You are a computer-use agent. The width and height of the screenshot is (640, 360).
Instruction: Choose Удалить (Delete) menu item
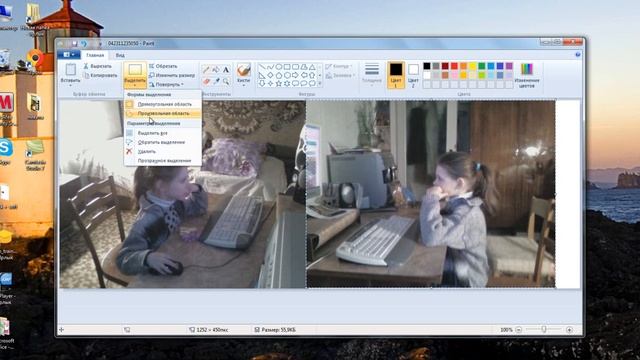pos(163,151)
